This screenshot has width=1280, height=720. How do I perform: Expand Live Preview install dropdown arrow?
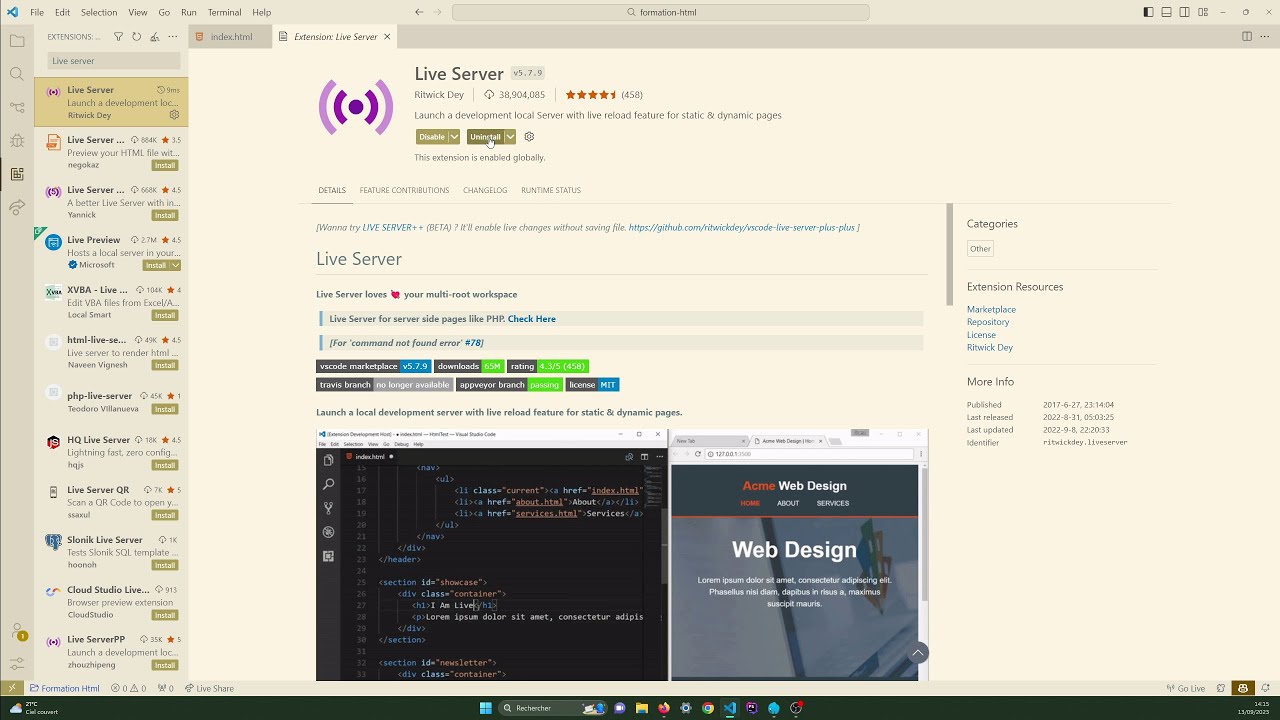tap(175, 265)
